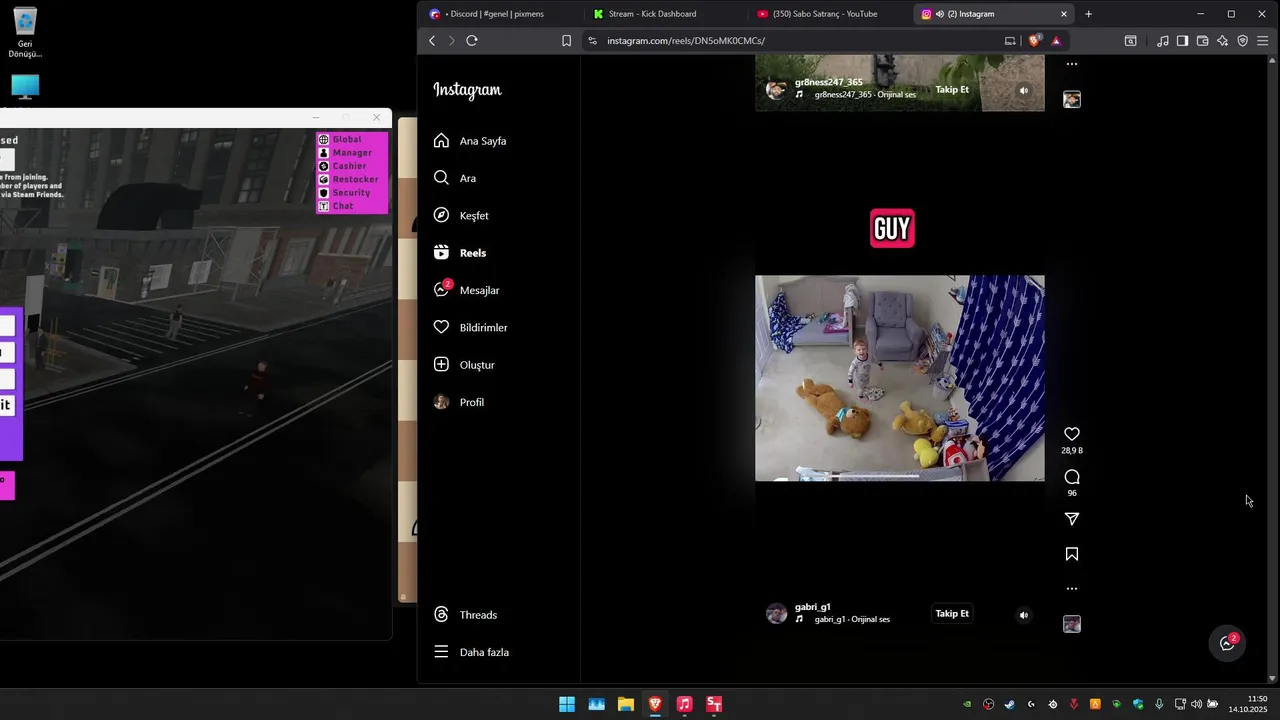Viewport: 1280px width, 720px height.
Task: Open gr8ness247_365 audio thumbnail at right
Action: (1072, 100)
